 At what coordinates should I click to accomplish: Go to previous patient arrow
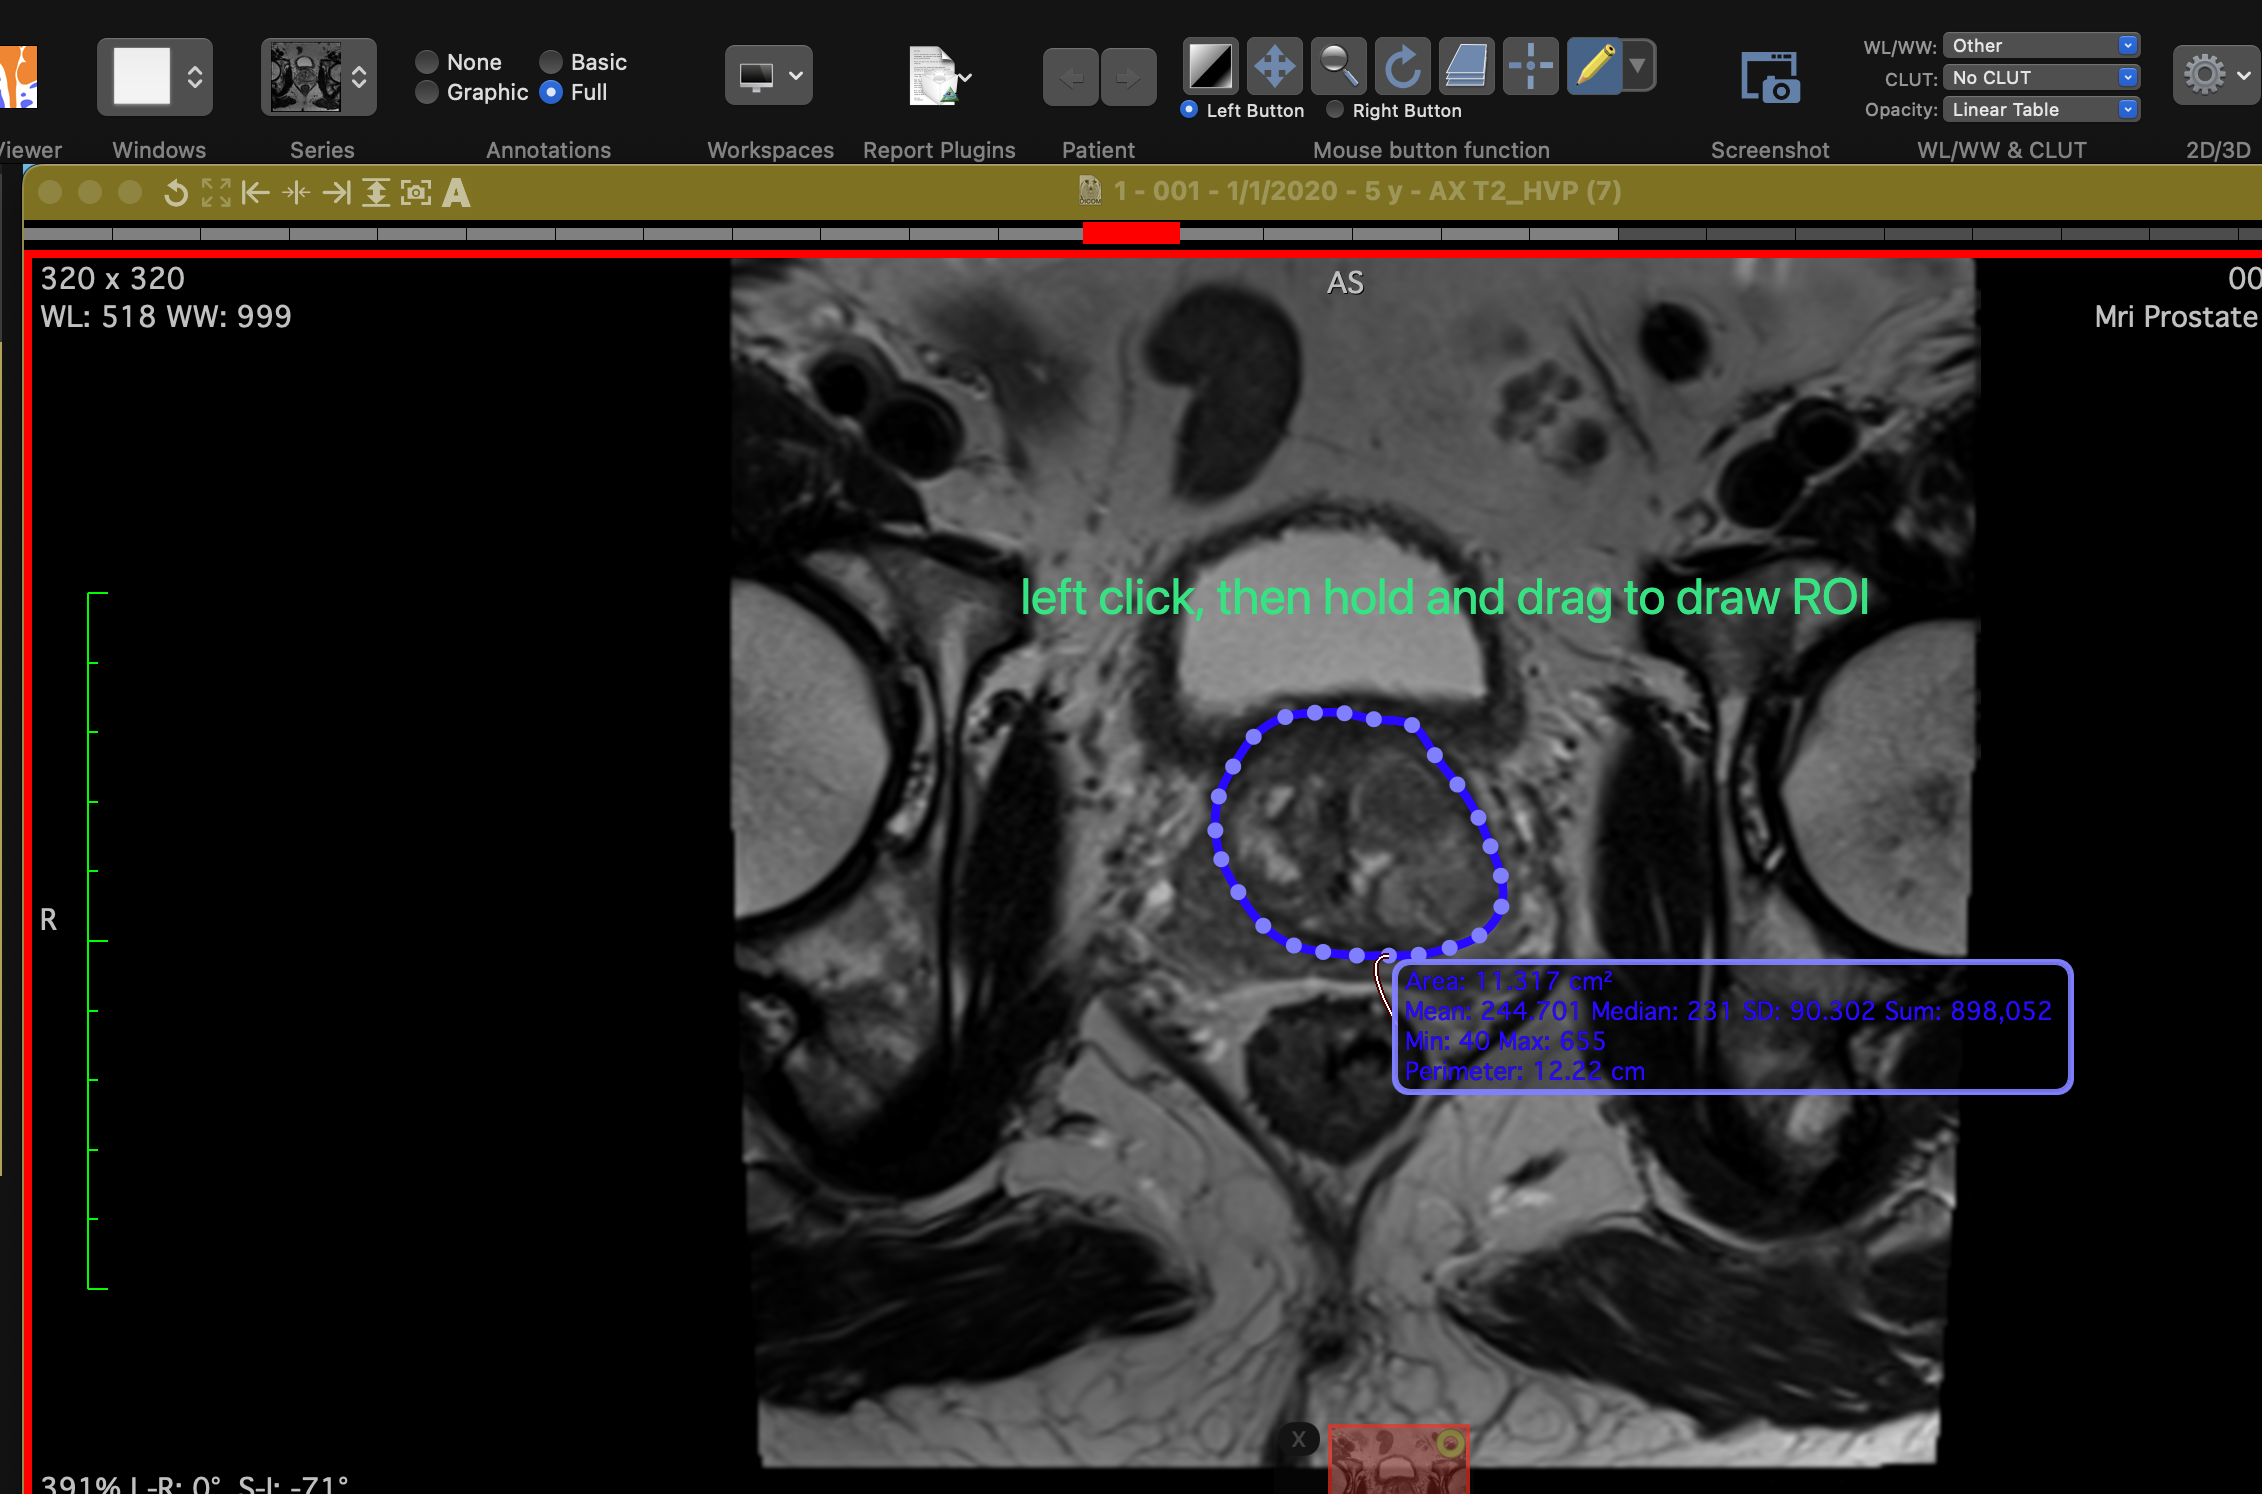1071,77
